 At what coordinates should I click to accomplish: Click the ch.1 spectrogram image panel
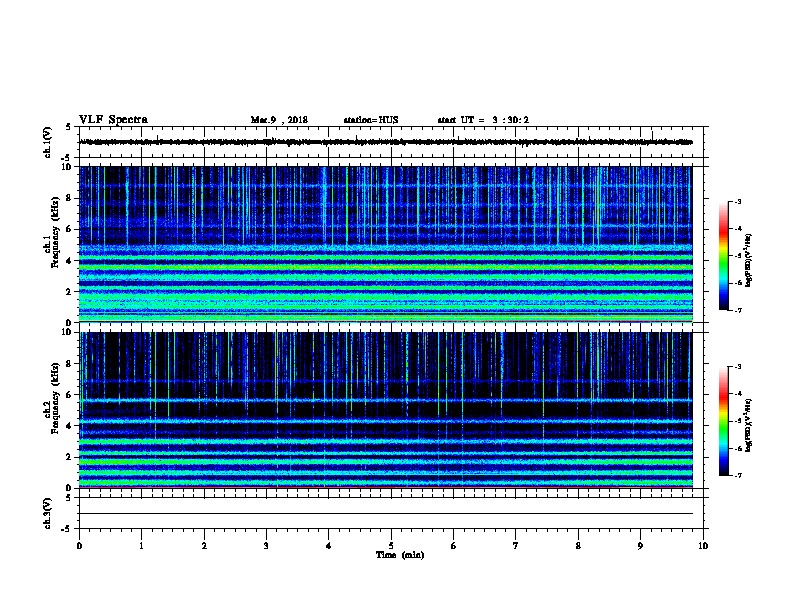(x=386, y=244)
